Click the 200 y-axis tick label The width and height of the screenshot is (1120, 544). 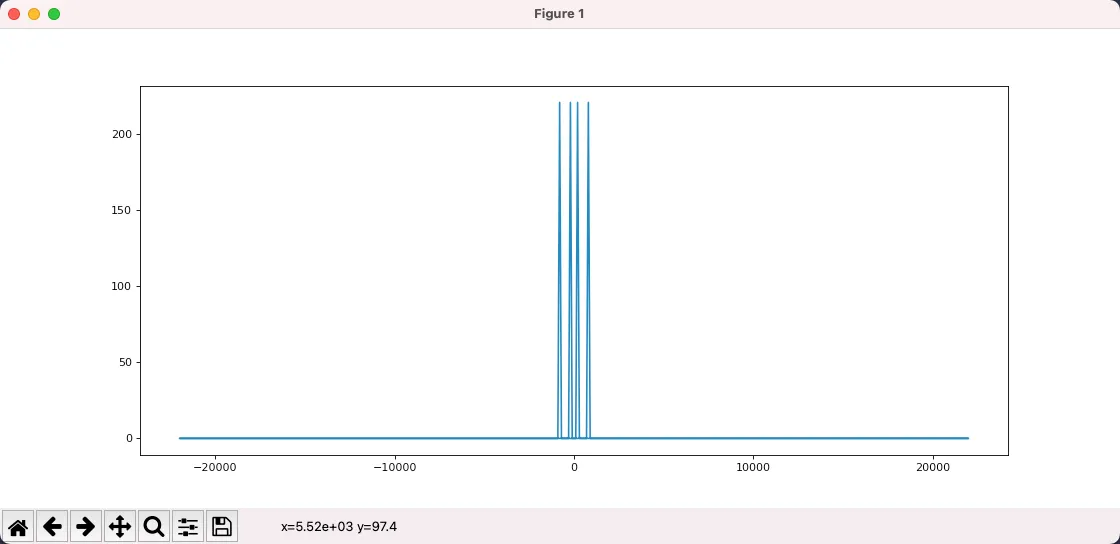point(123,134)
